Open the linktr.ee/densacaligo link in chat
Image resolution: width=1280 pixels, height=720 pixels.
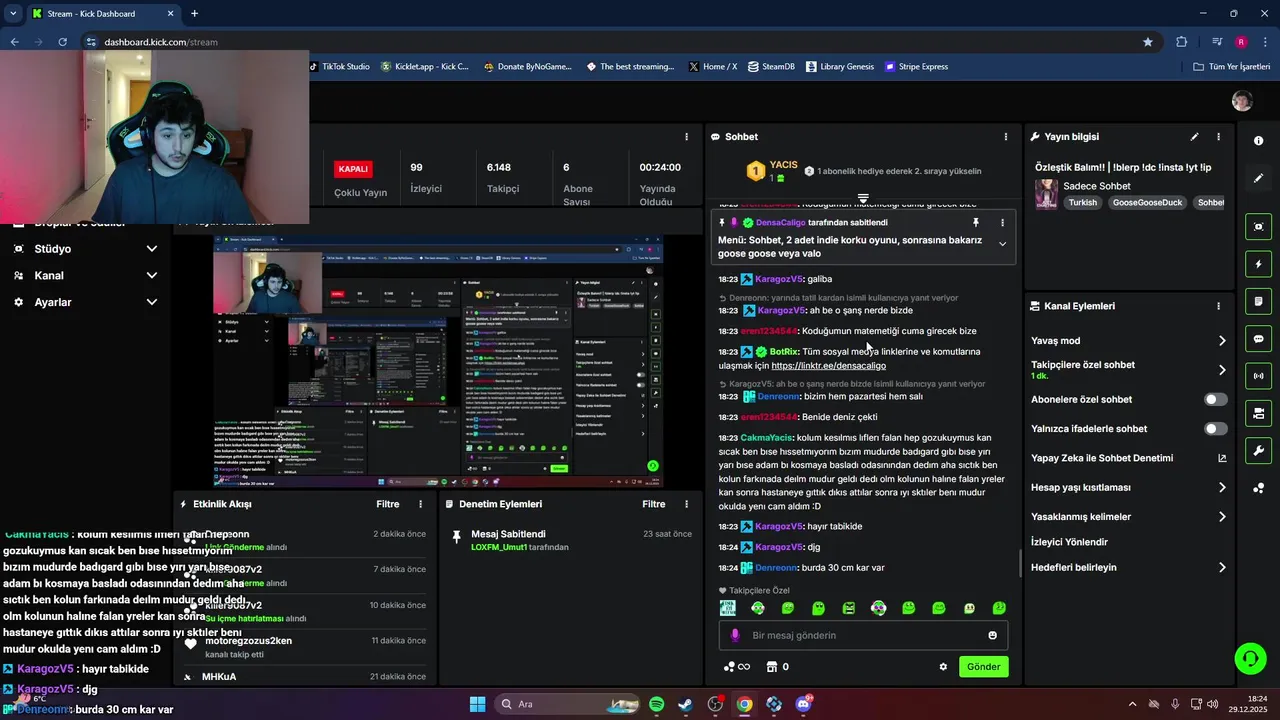[828, 366]
